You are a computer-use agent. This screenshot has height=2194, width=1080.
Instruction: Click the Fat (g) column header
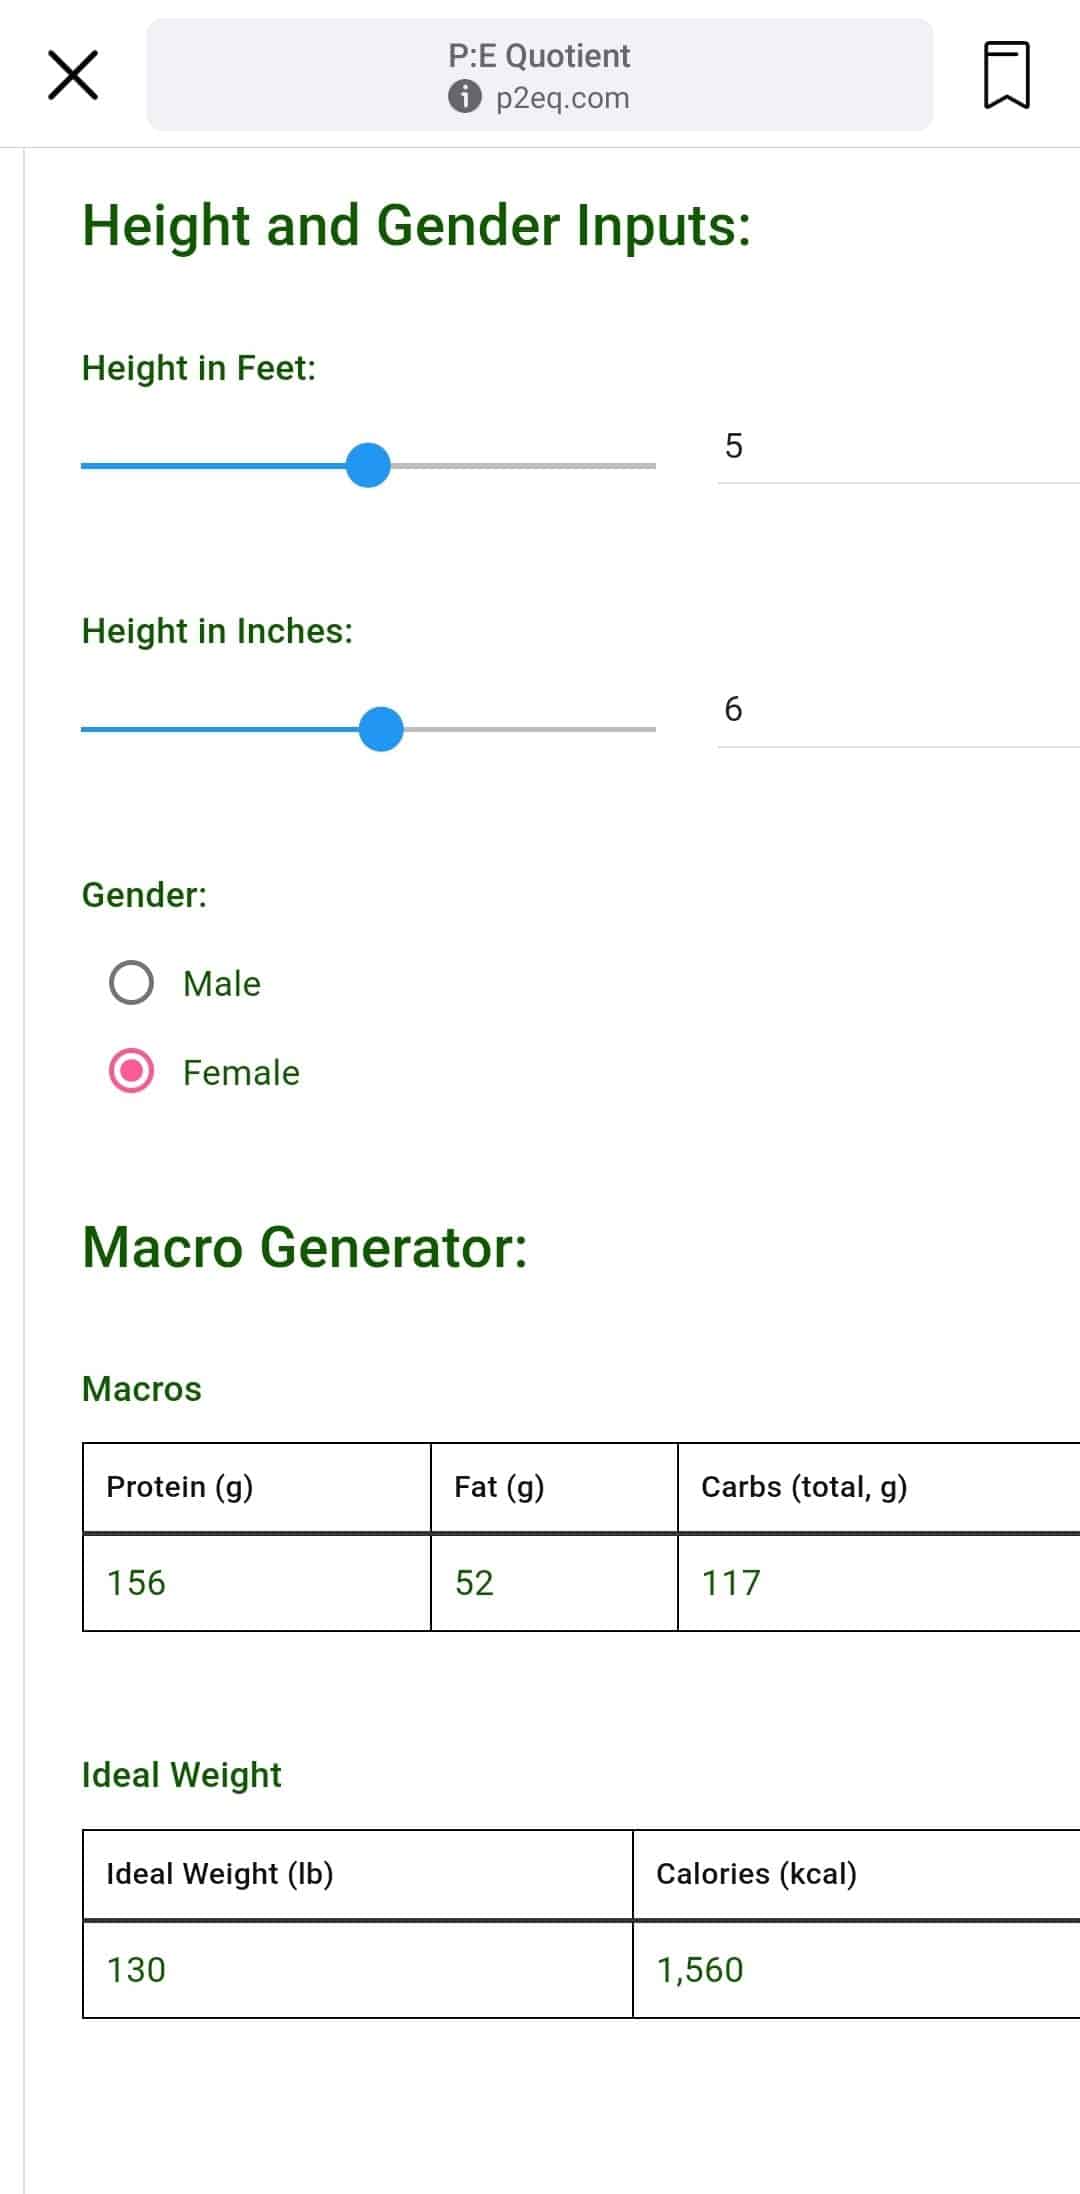pos(554,1487)
